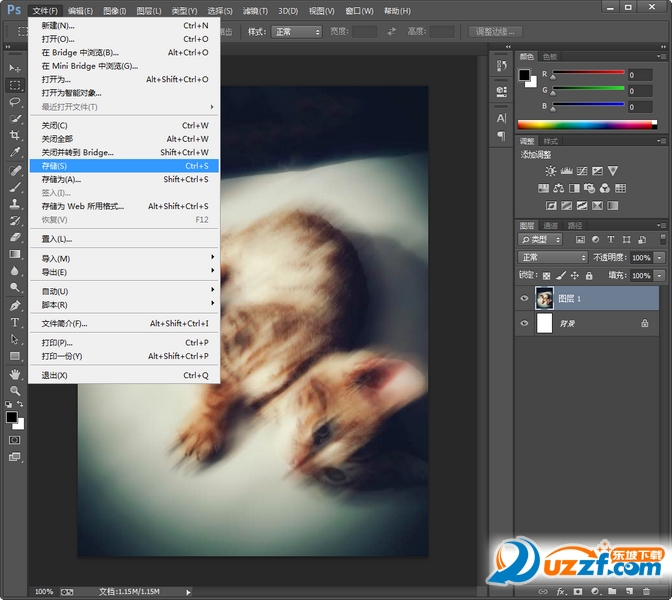672x600 pixels.
Task: Select the Type (T) tool
Action: click(15, 322)
